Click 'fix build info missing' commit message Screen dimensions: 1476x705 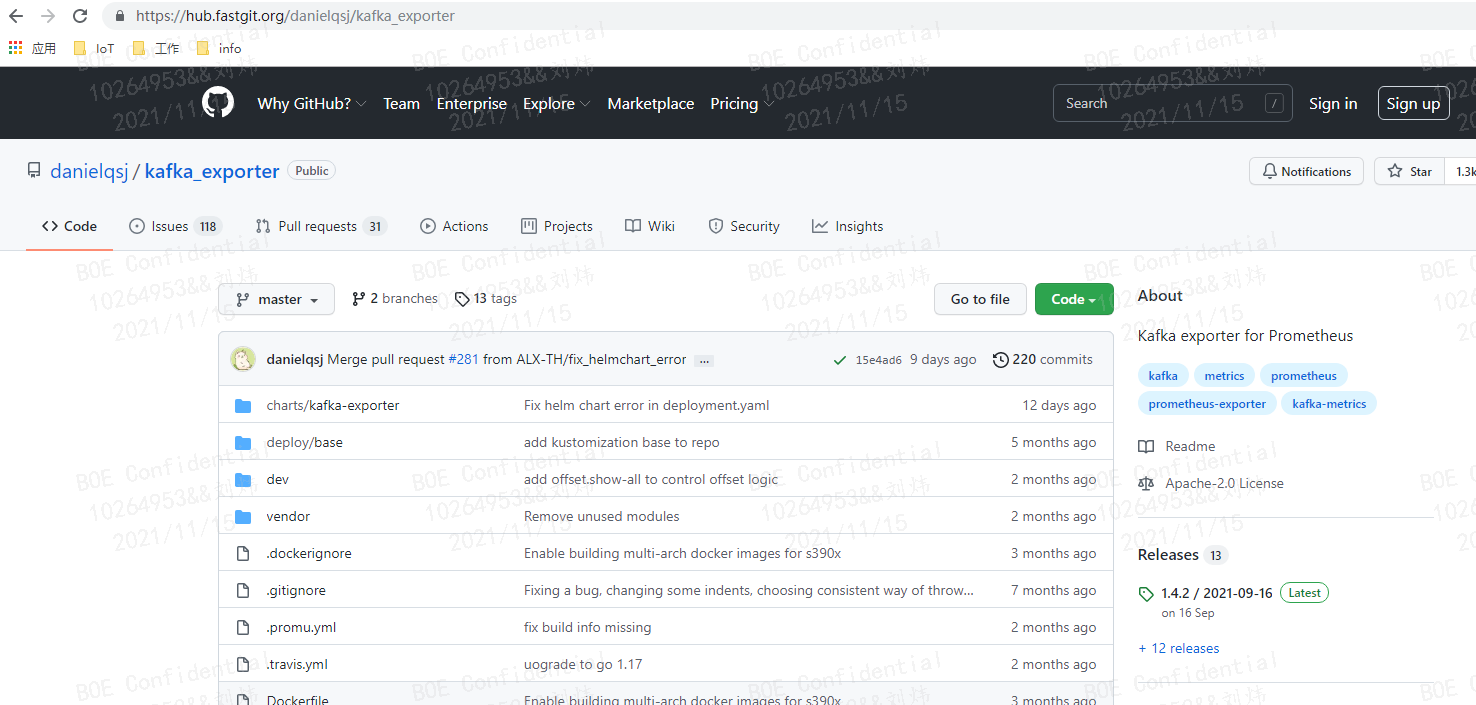click(x=588, y=627)
